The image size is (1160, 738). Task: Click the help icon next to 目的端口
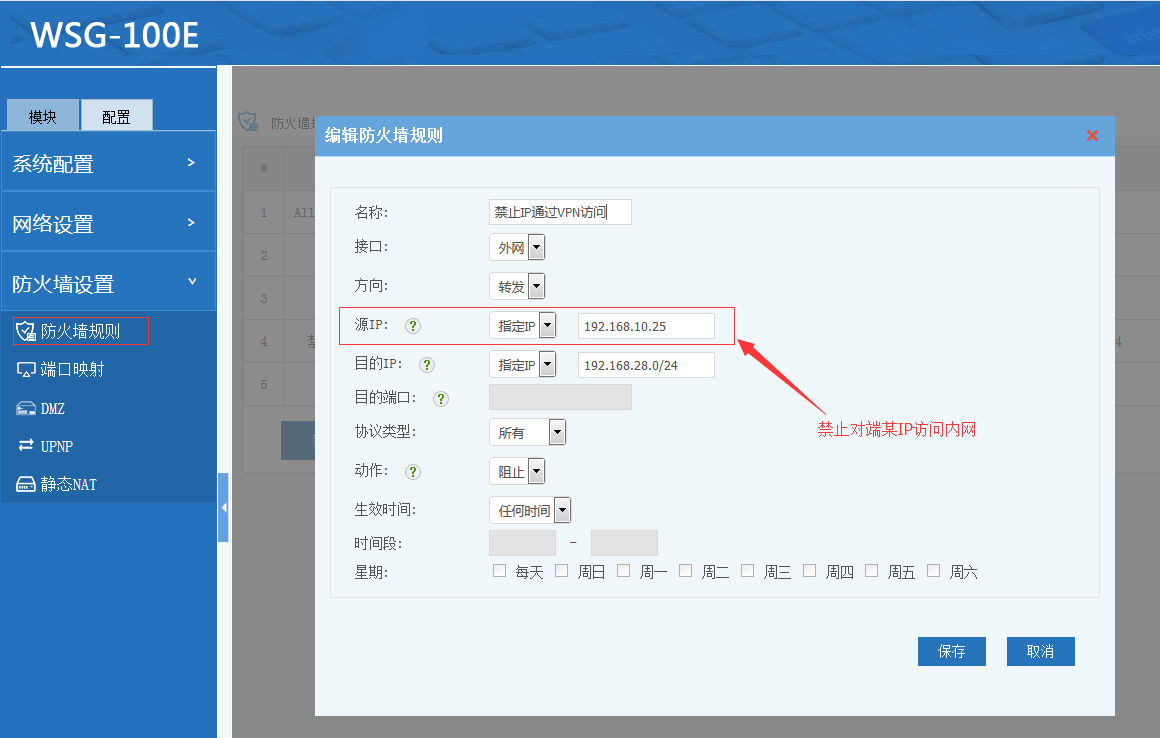(441, 398)
